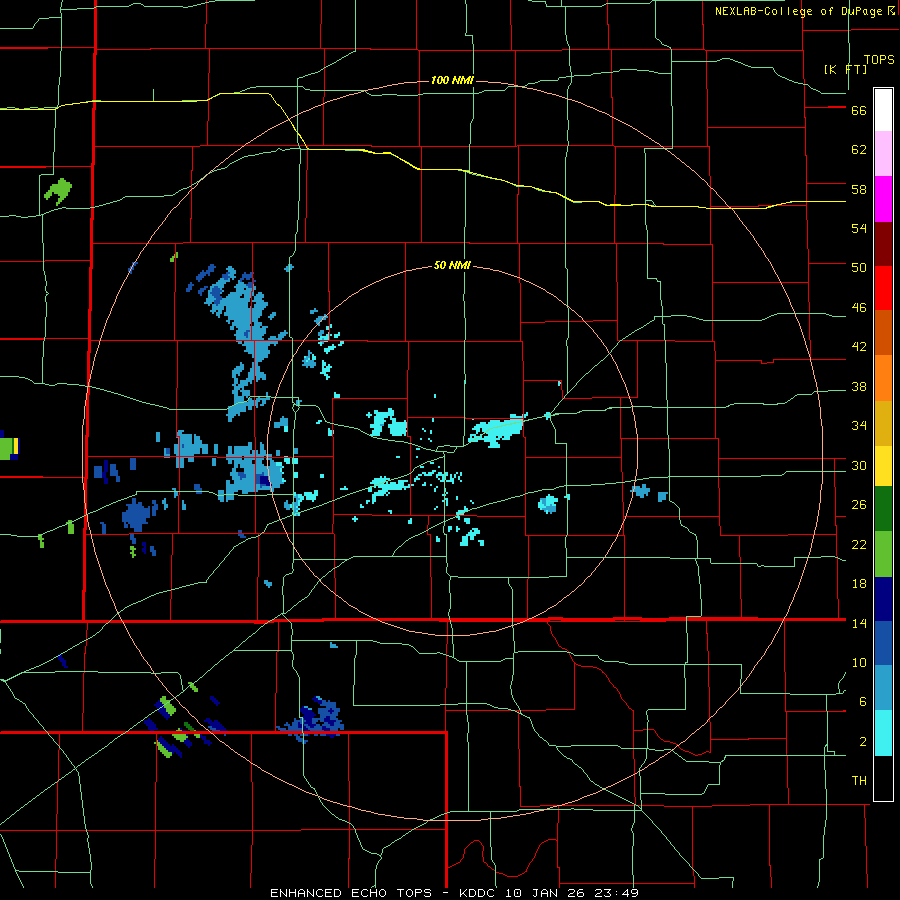
Task: Click the legend value 42
Action: tap(859, 347)
